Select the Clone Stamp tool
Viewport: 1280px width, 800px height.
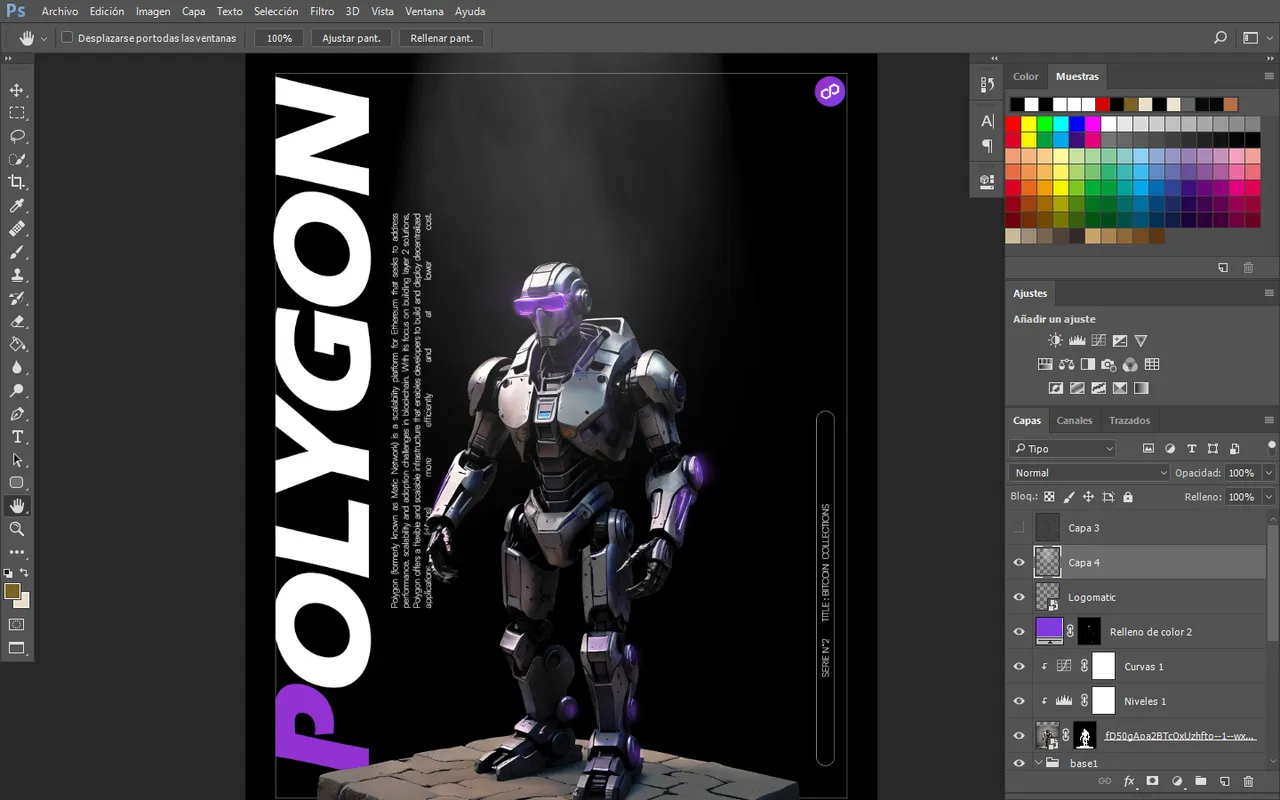pos(17,275)
